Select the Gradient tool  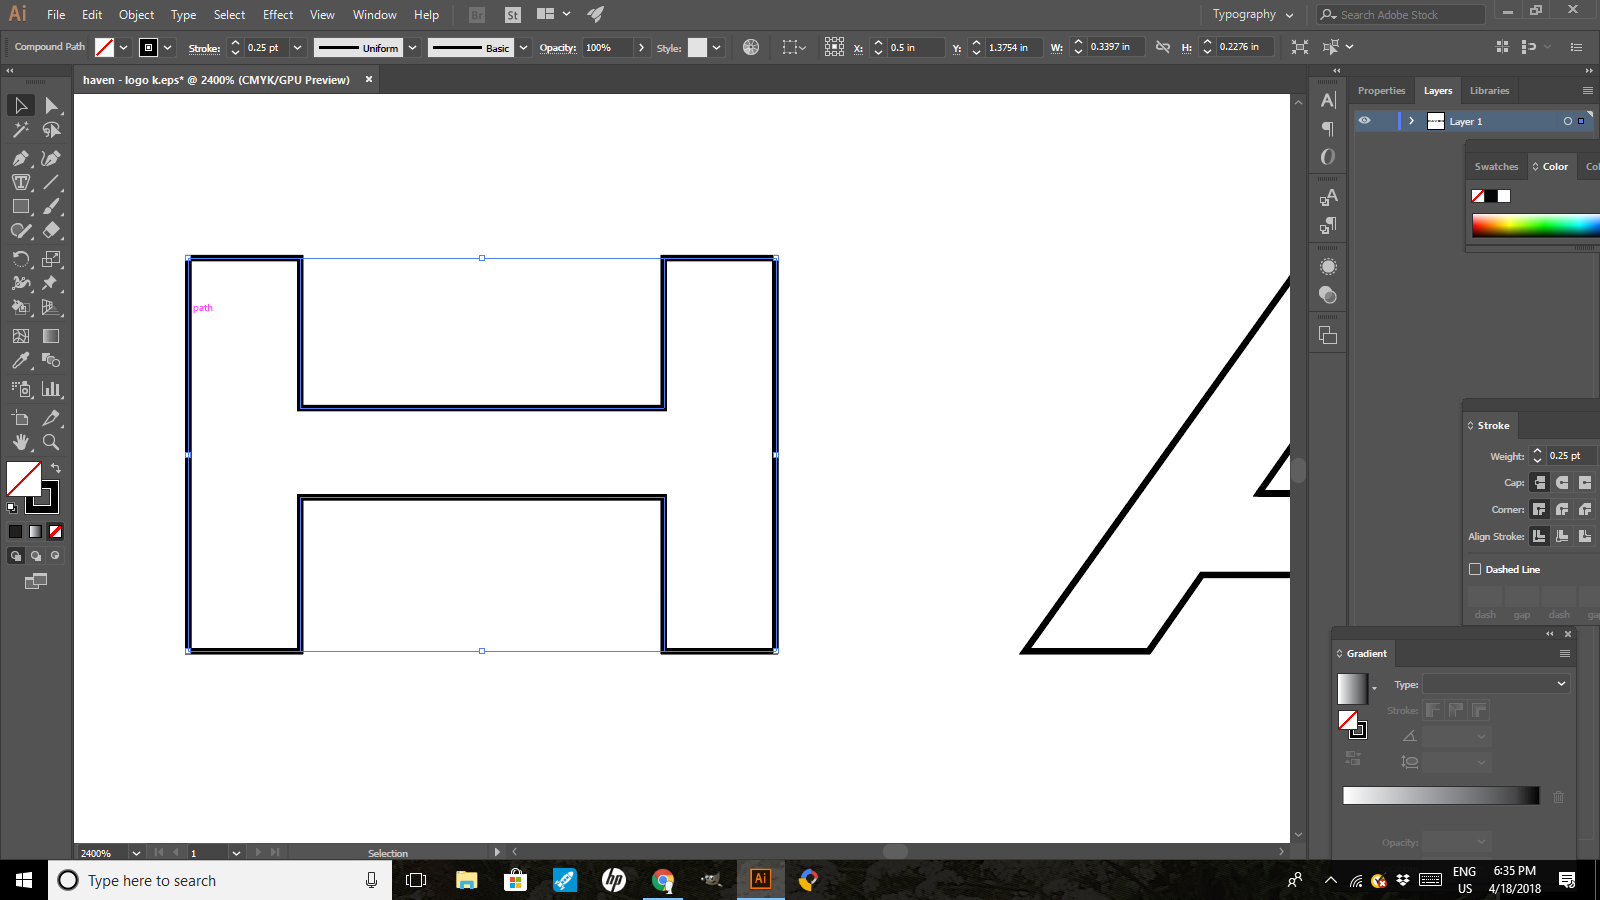tap(51, 336)
